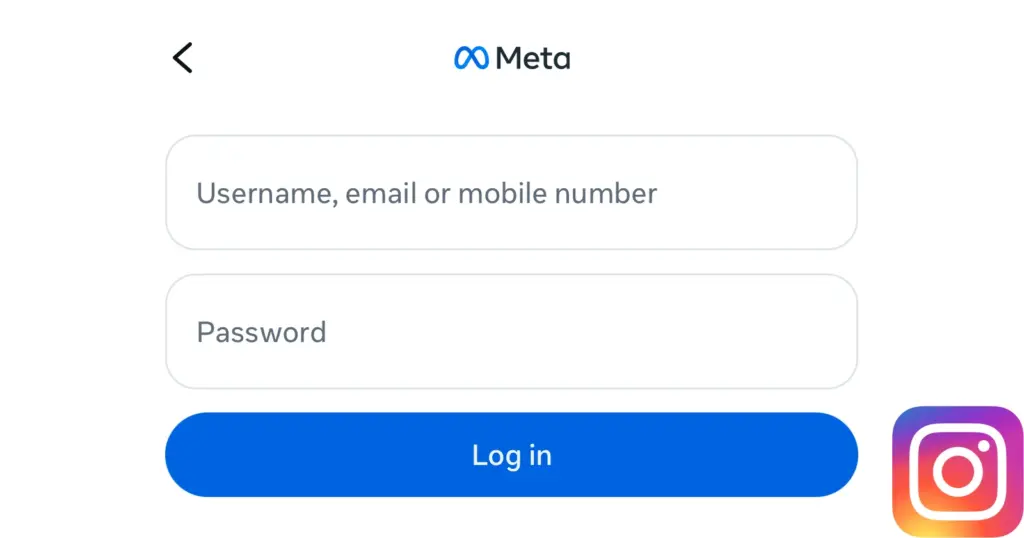Click the "Password" placeholder text

[x=261, y=331]
